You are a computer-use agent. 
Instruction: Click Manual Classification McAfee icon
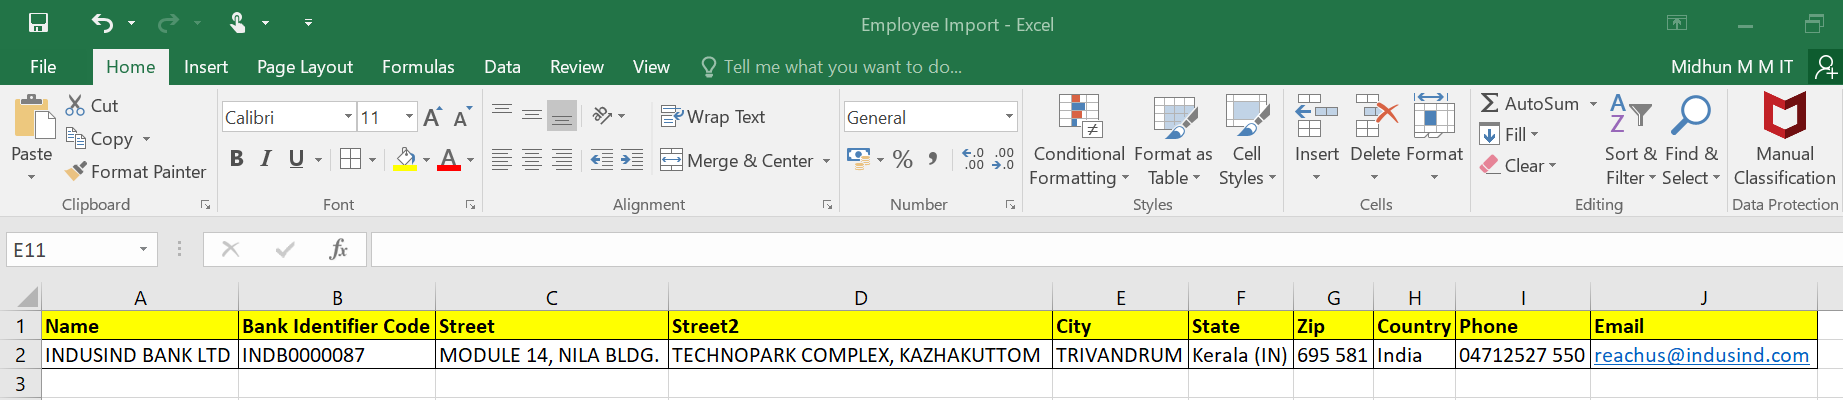[x=1785, y=116]
